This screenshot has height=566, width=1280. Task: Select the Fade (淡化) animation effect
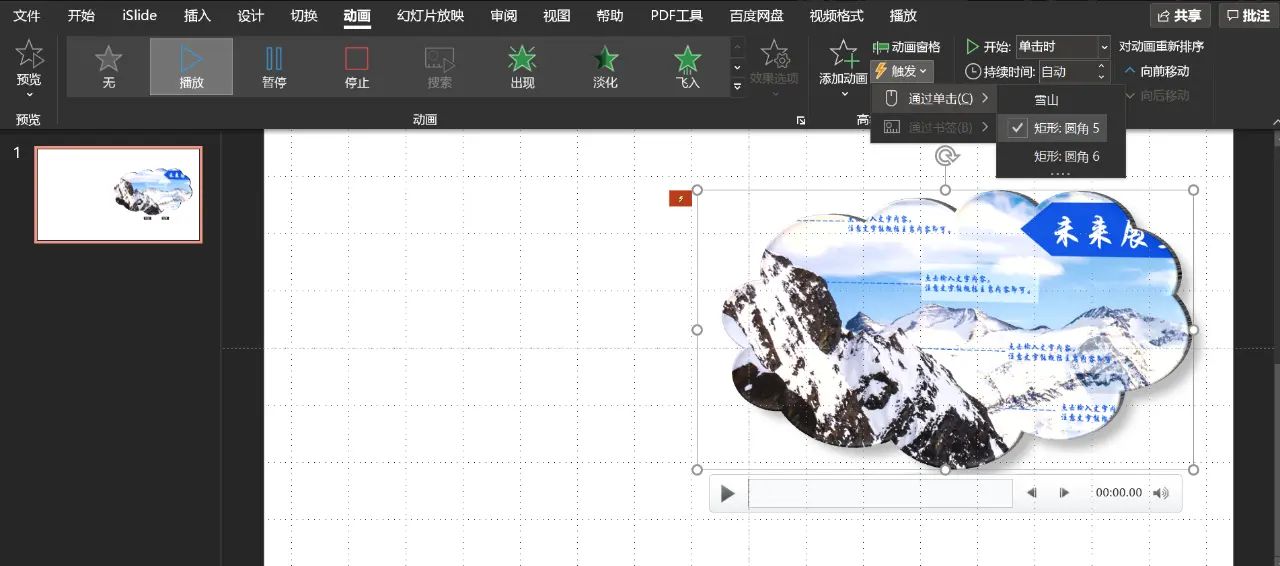(x=605, y=66)
